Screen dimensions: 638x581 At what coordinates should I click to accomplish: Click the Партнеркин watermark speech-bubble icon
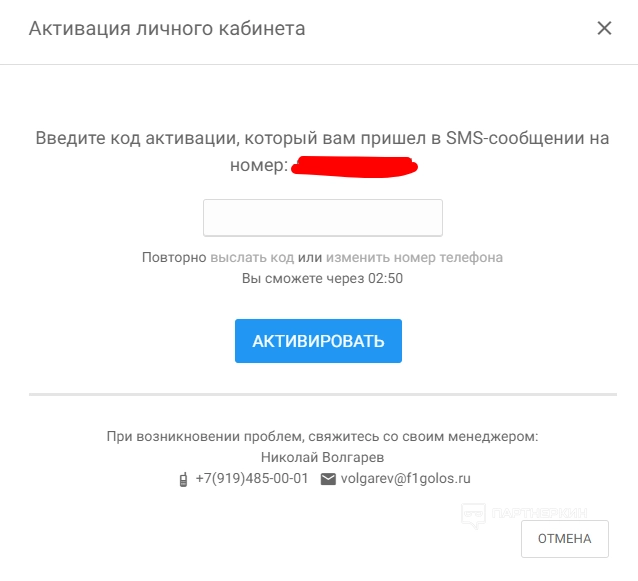click(473, 514)
